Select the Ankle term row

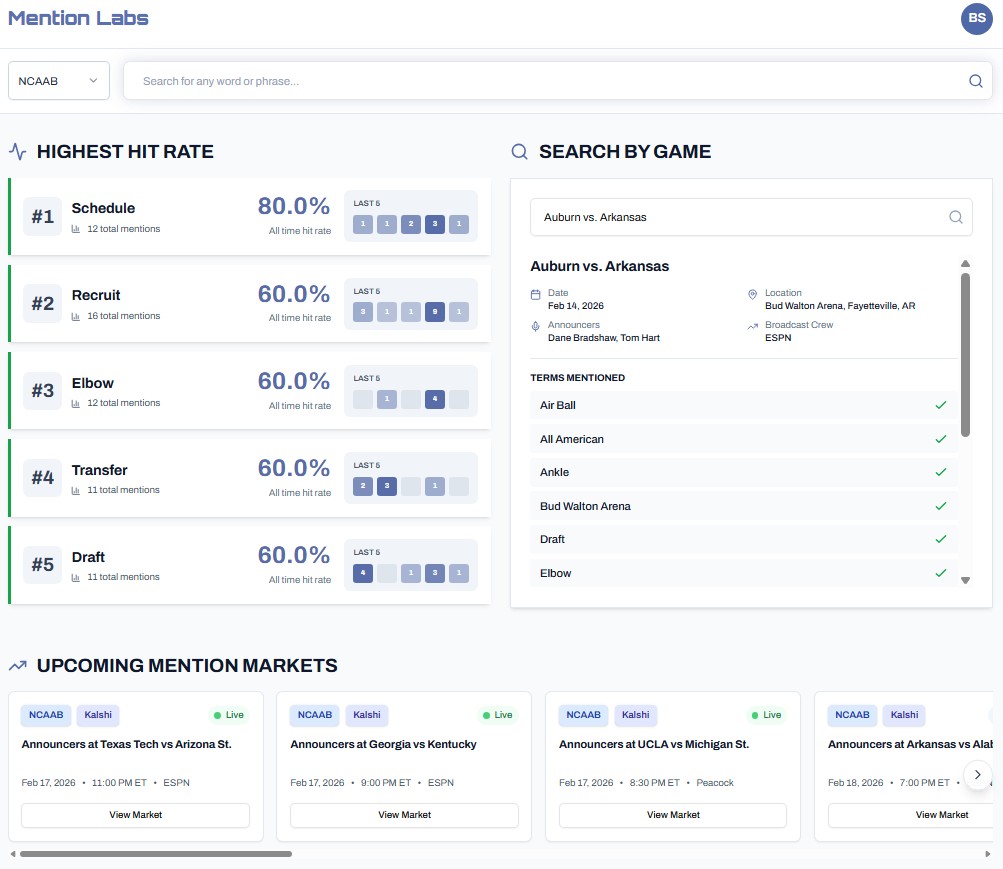743,473
